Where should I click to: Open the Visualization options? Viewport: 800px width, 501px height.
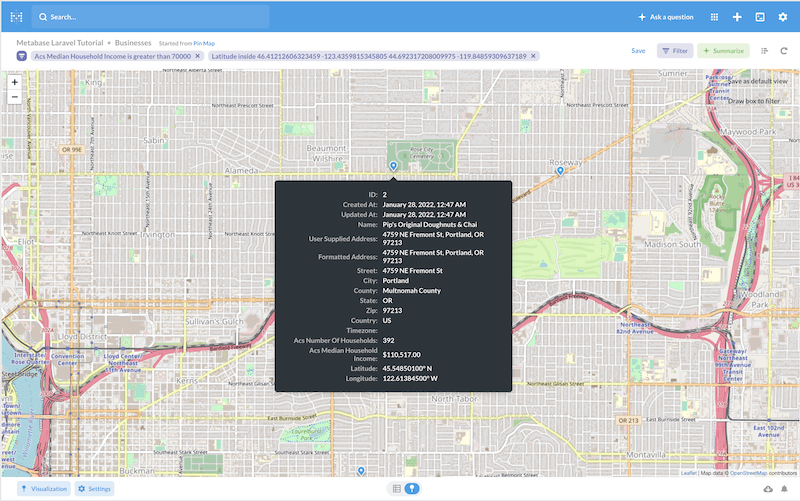(44, 489)
